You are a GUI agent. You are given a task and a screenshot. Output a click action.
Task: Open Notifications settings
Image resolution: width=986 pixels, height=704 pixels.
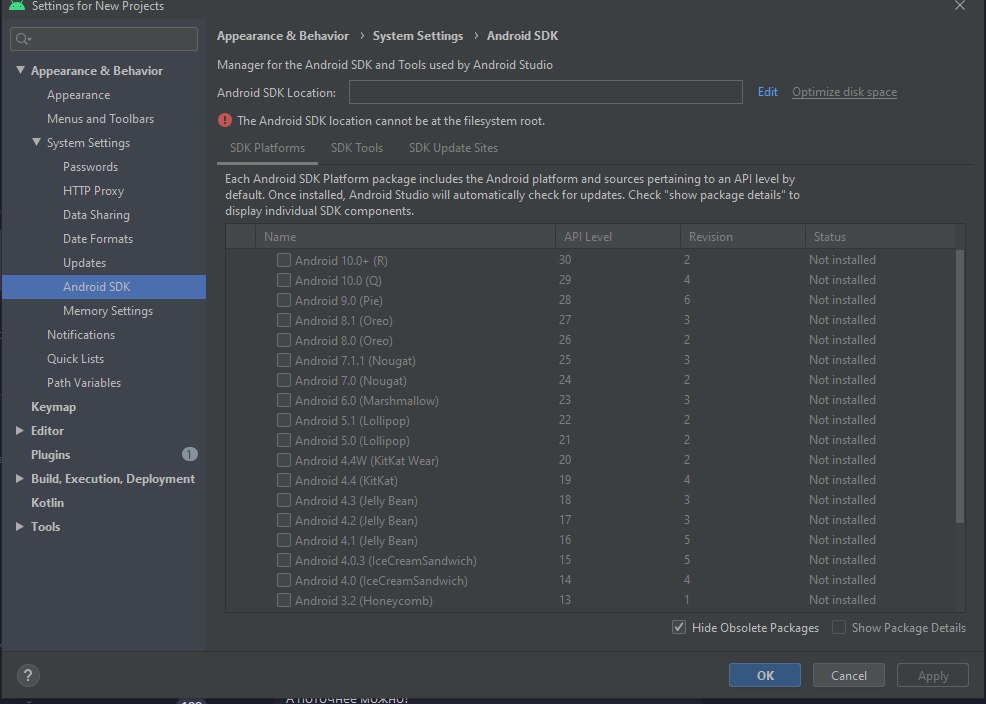[x=81, y=334]
